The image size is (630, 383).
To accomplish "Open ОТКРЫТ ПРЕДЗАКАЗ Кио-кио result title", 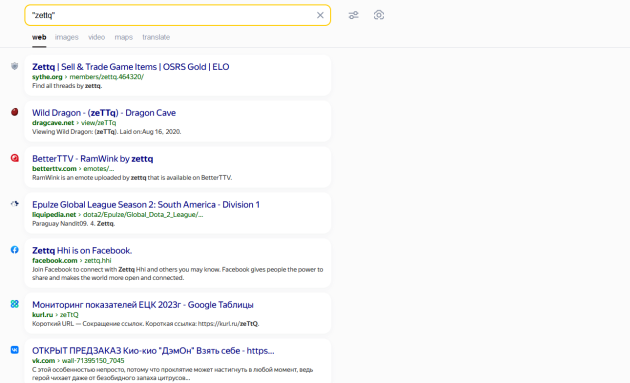I will tap(153, 350).
